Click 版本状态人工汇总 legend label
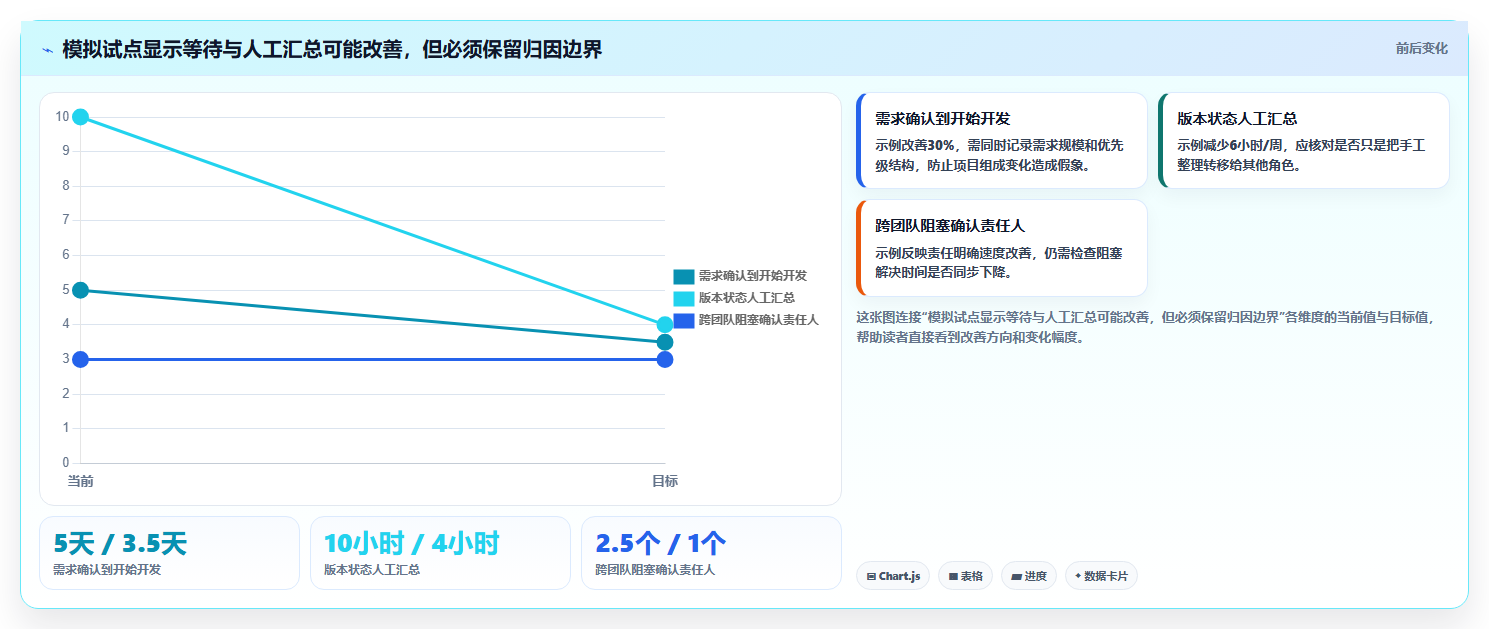Viewport: 1489px width, 629px height. pyautogui.click(x=746, y=298)
